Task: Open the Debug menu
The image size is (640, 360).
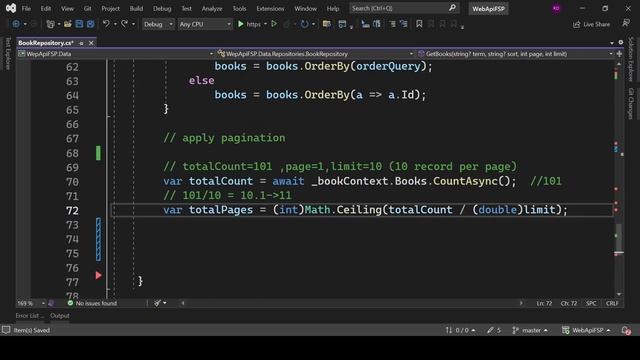Action: [x=162, y=9]
